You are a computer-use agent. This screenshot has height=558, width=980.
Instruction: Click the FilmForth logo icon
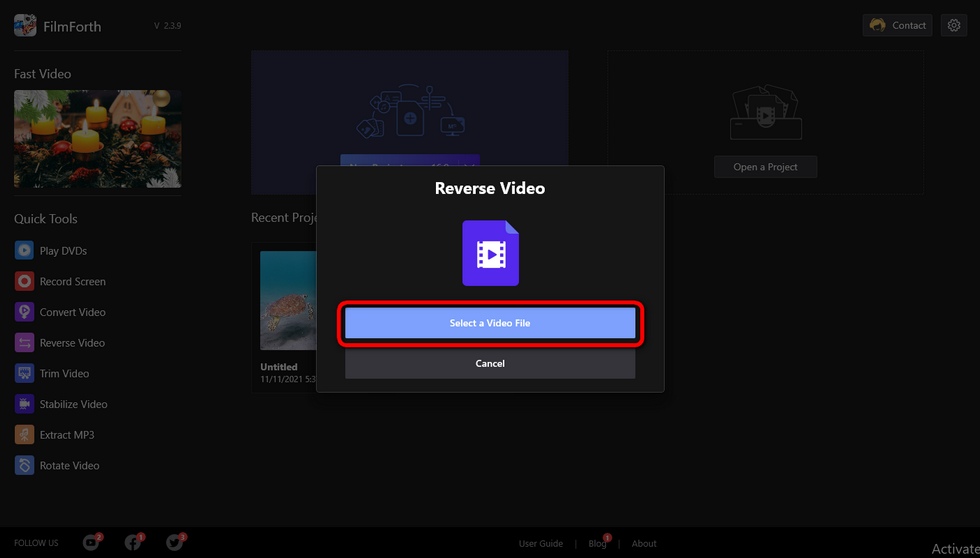(25, 26)
